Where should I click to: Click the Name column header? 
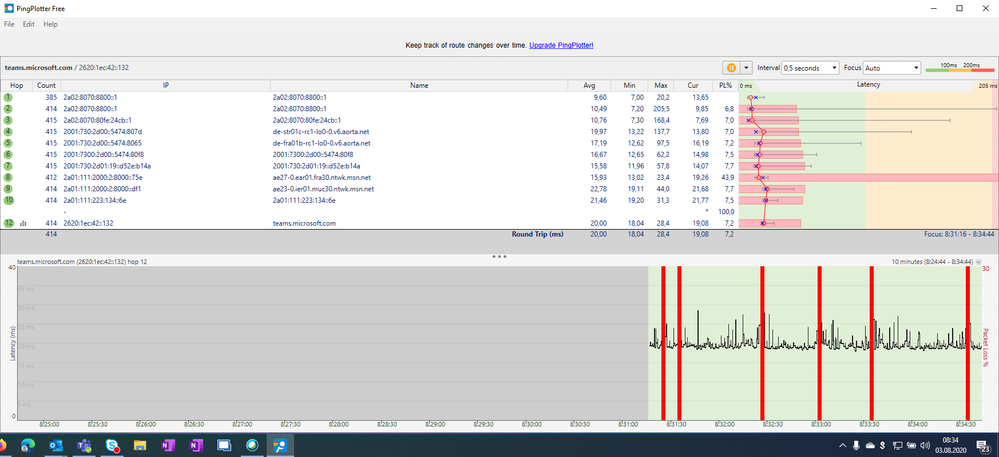pyautogui.click(x=419, y=85)
